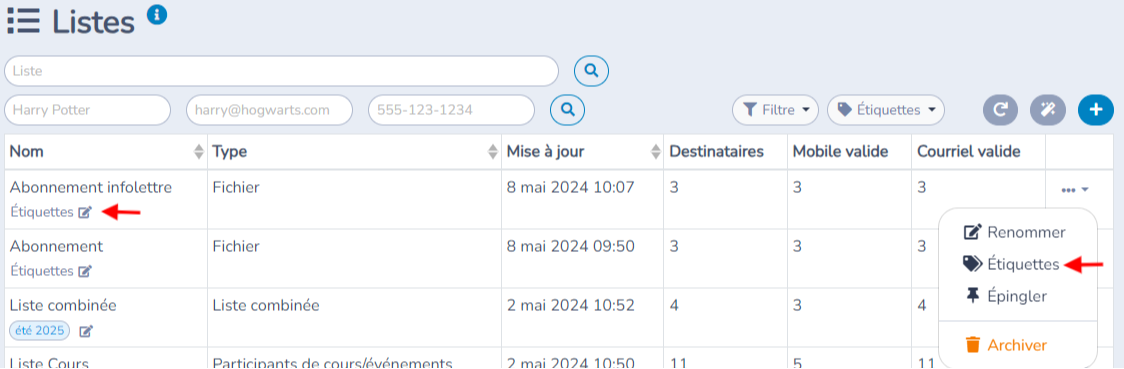This screenshot has width=1124, height=369.
Task: Choose Étiquettes in the context menu
Action: [1011, 264]
